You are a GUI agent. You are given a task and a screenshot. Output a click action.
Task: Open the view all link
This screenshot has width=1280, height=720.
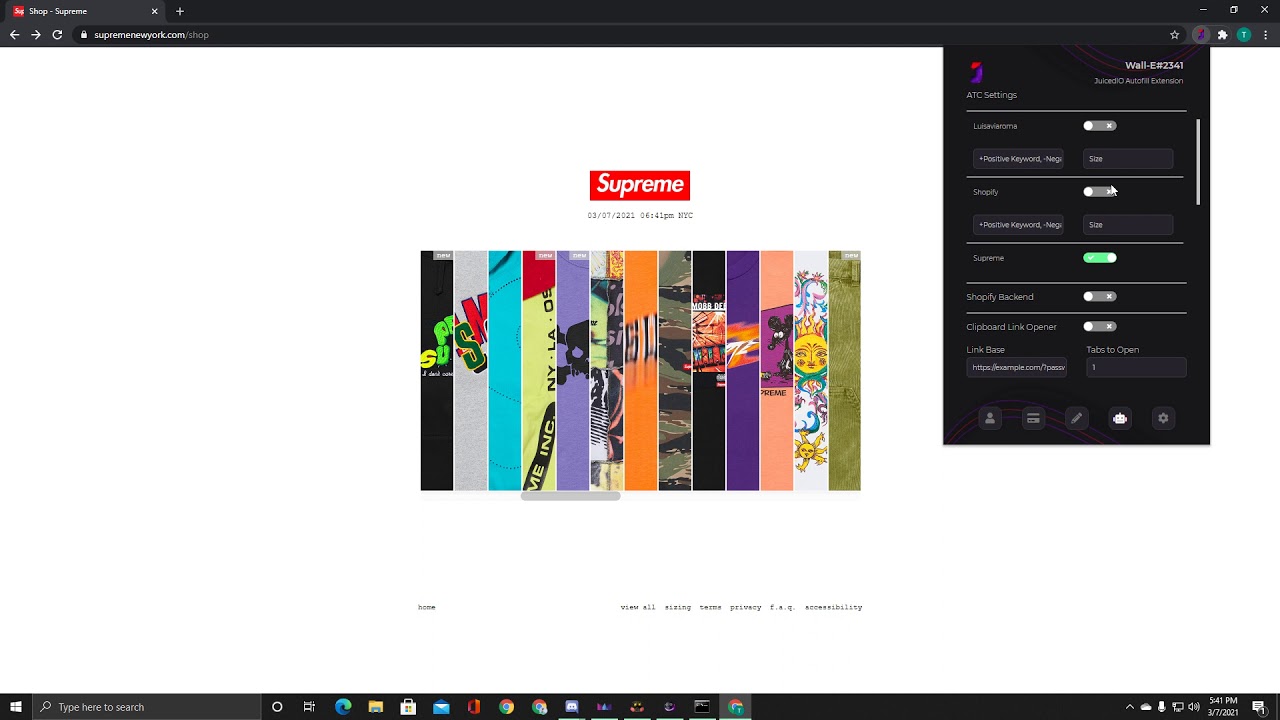[638, 607]
